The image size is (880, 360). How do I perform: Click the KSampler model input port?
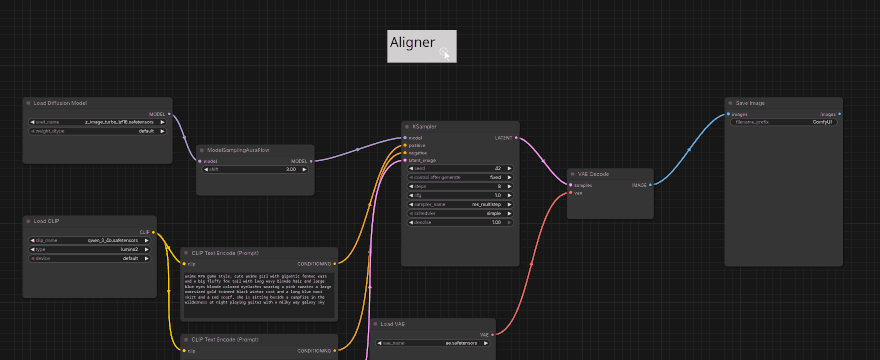[405, 138]
